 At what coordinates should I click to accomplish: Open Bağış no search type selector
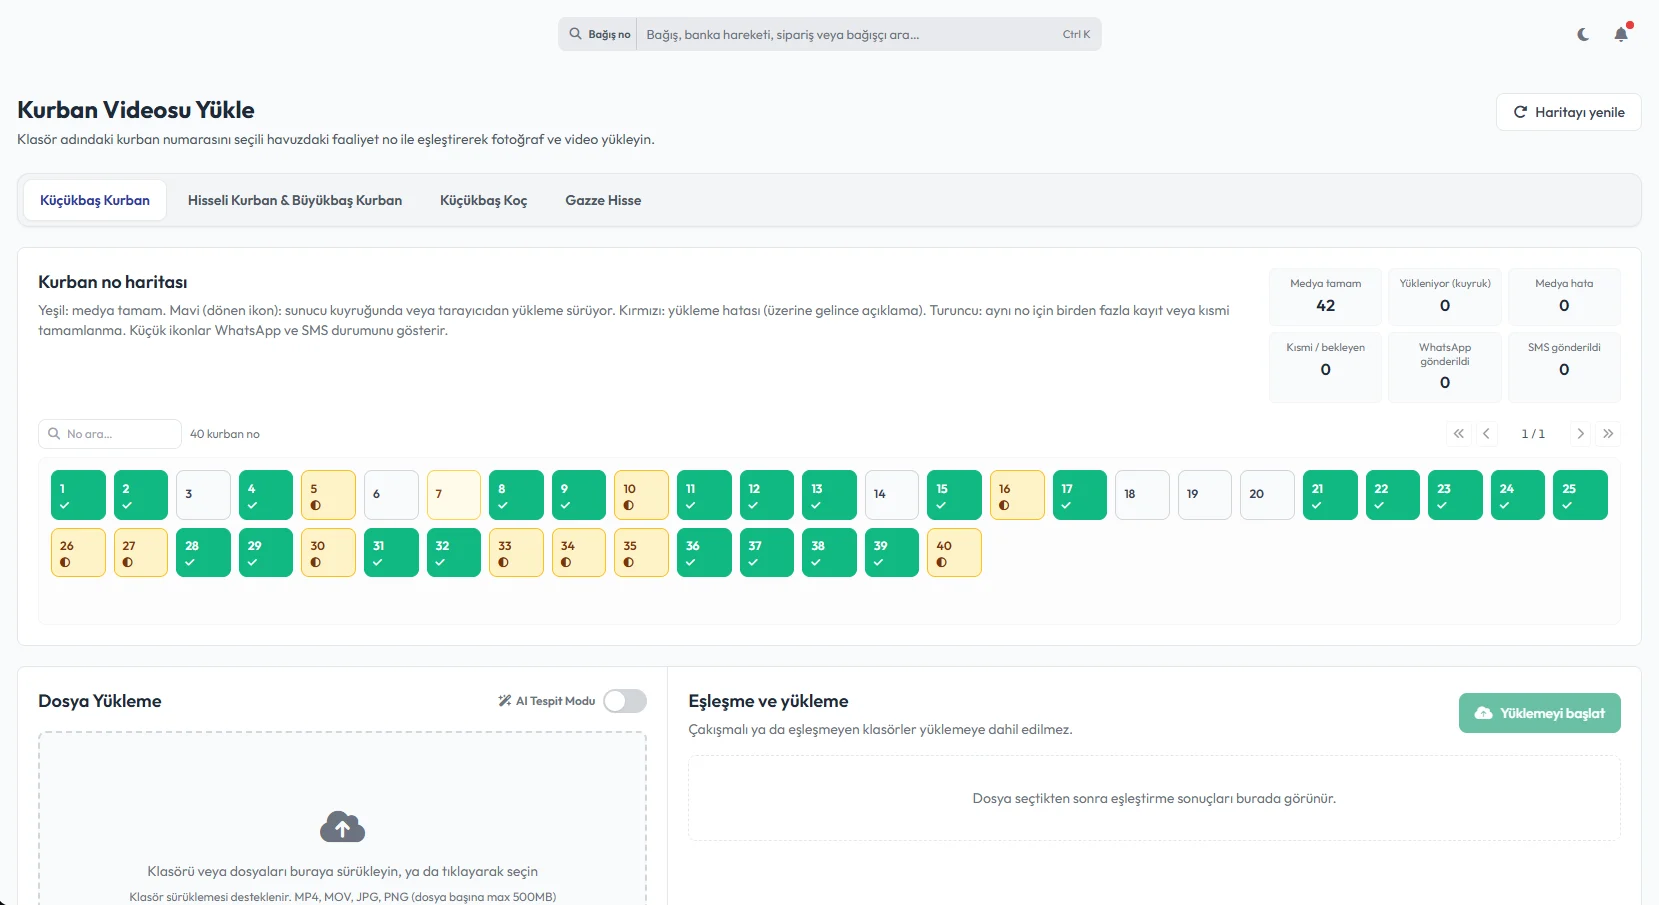tap(599, 34)
